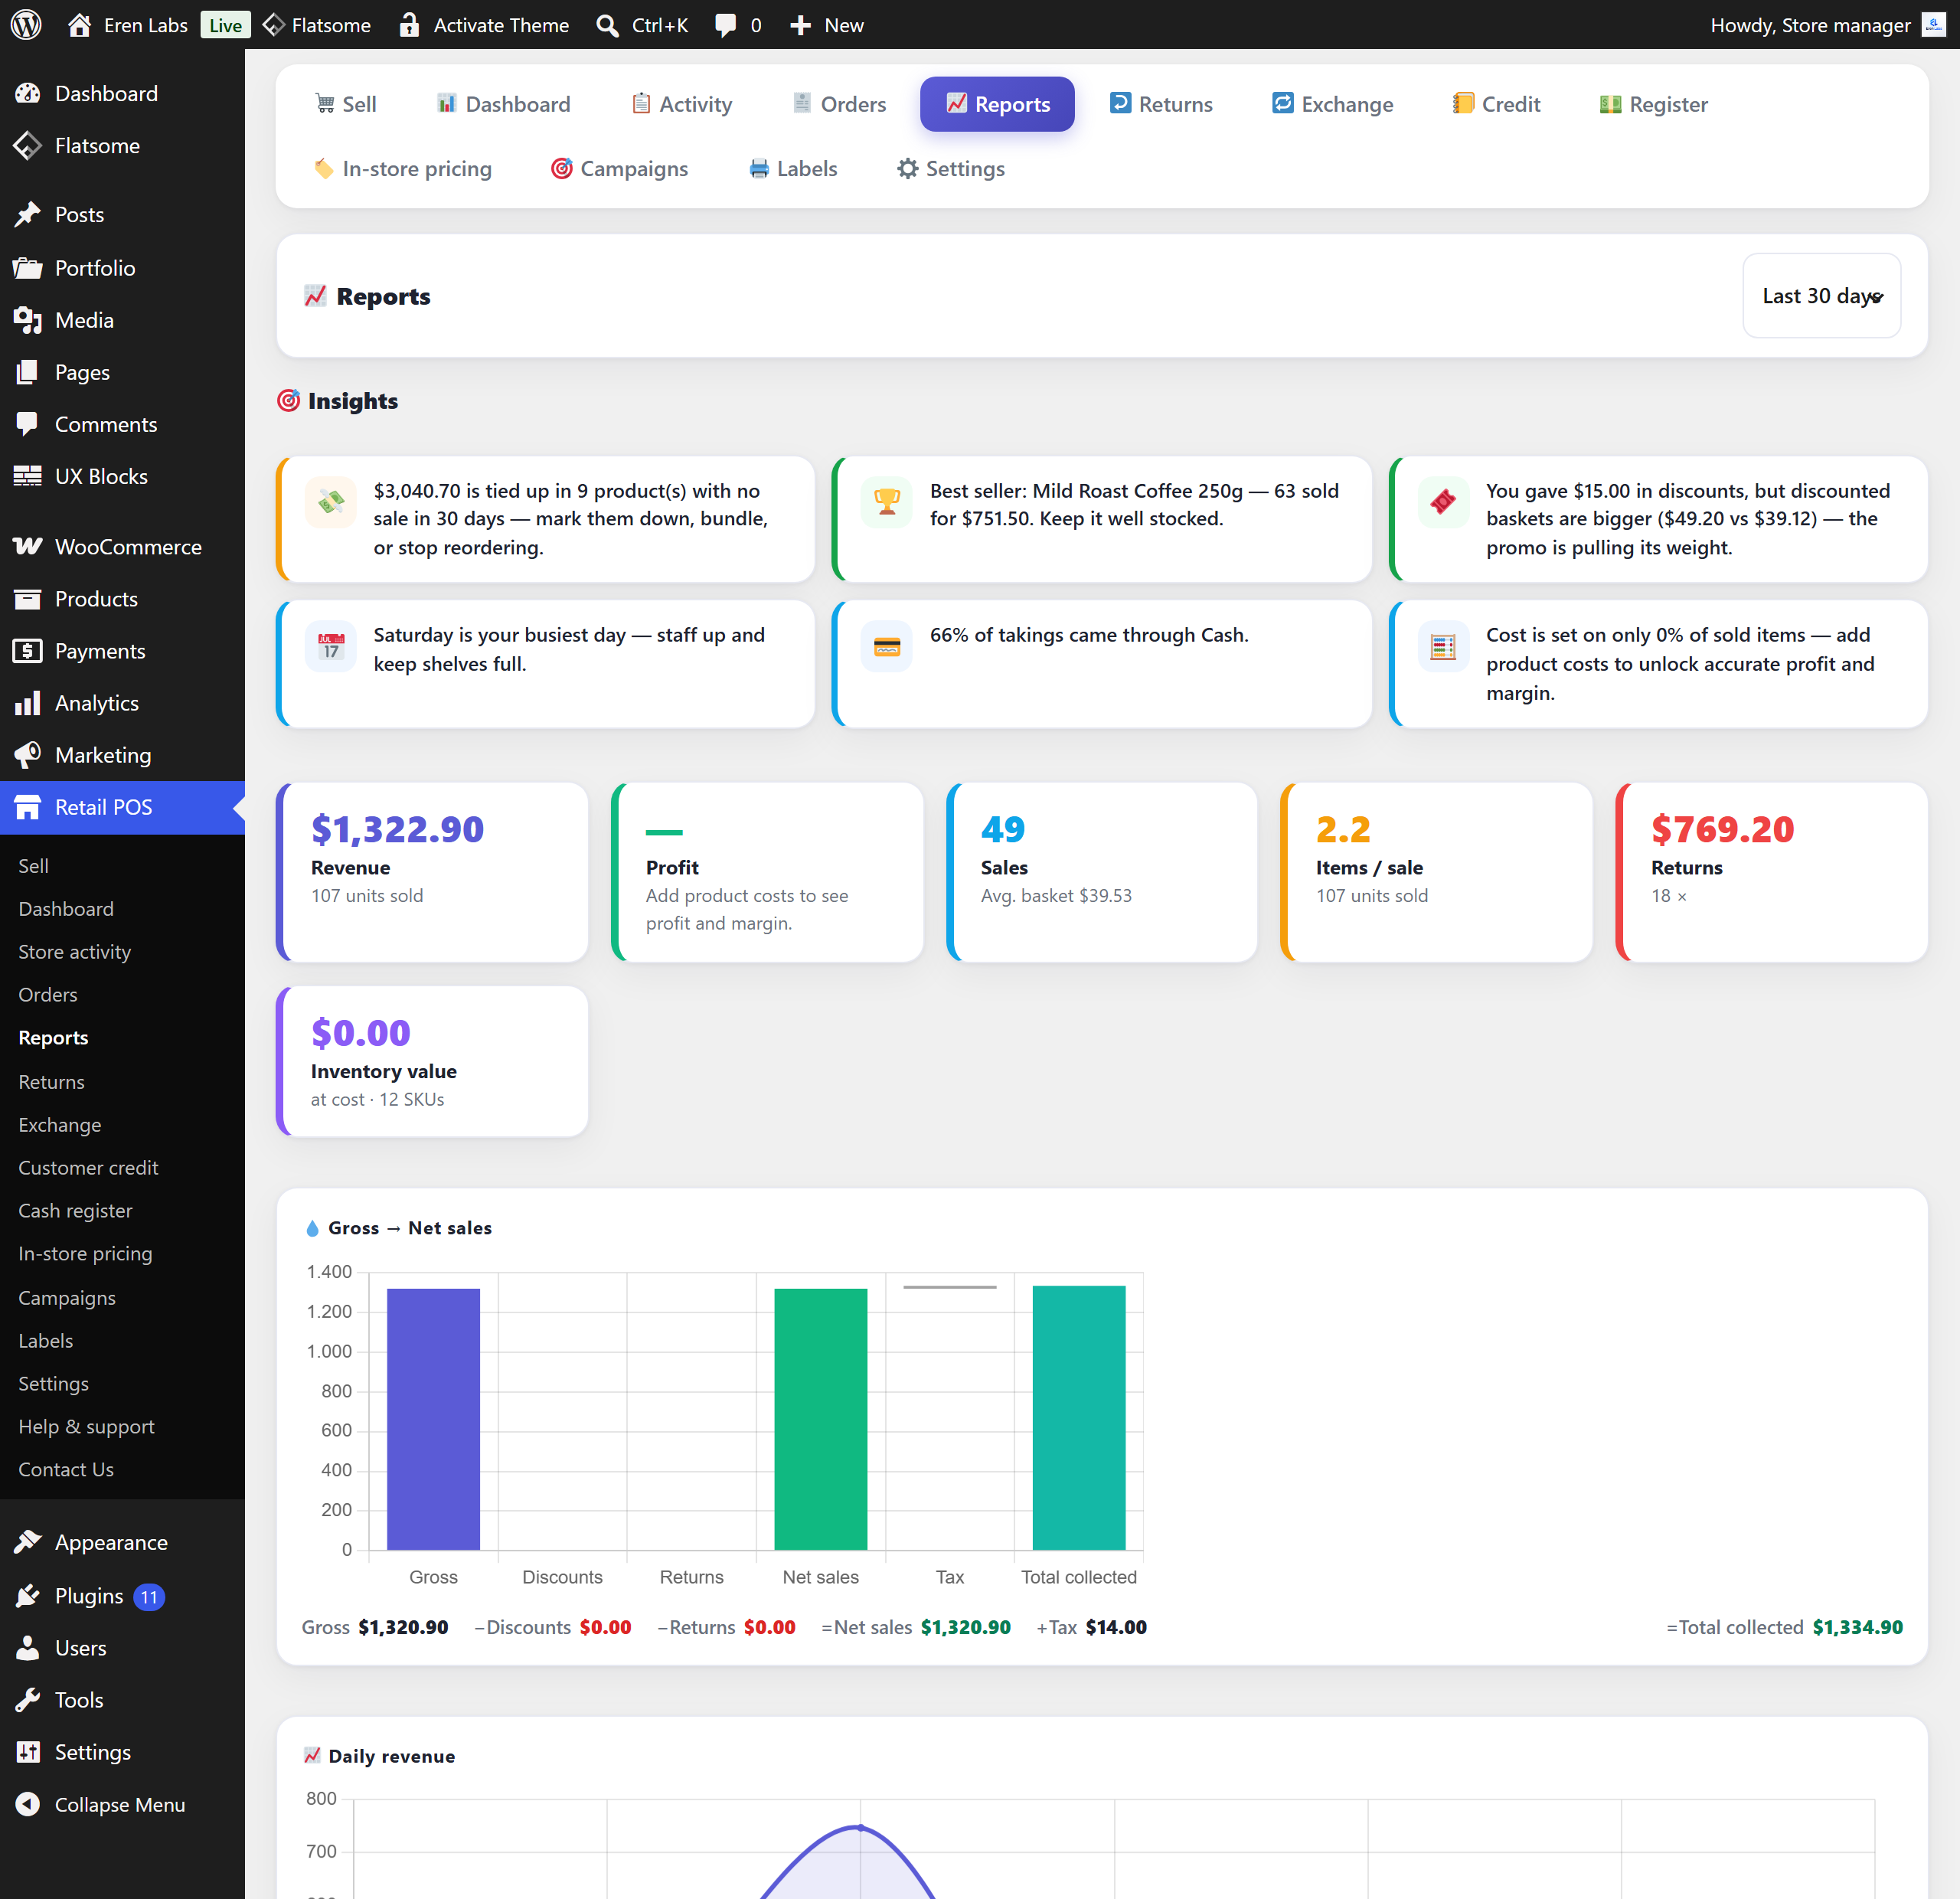Click the Dashboard gauge icon in sidebar
Image resolution: width=1960 pixels, height=1899 pixels.
click(x=28, y=93)
